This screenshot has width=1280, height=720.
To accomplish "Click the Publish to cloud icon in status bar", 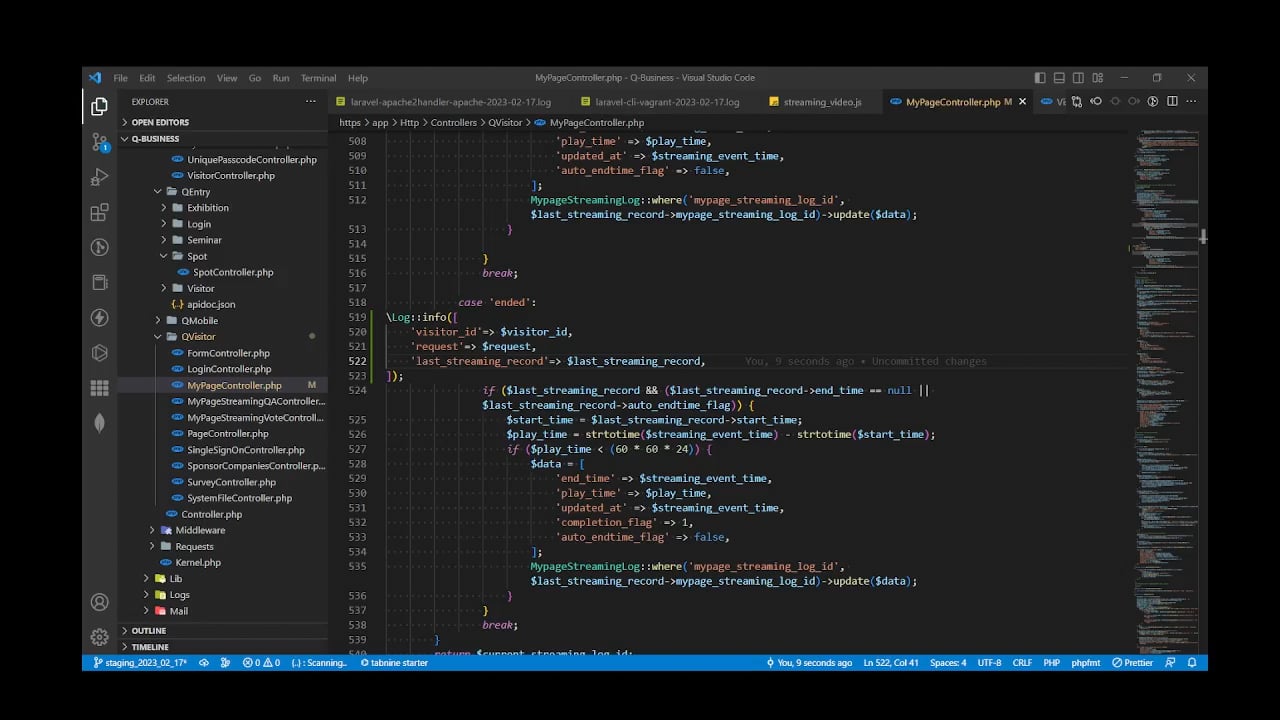I will click(204, 663).
